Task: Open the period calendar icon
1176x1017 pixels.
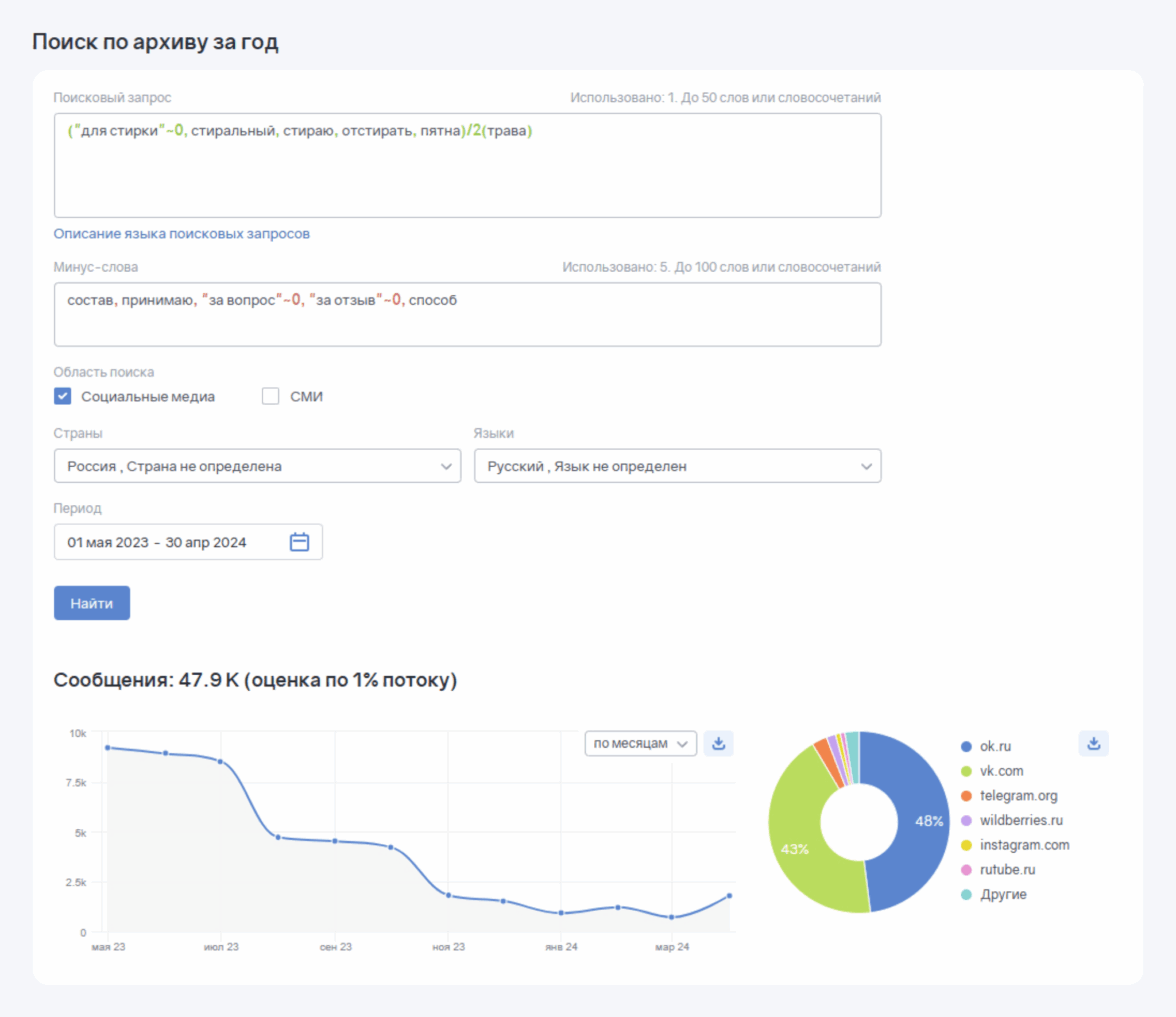Action: tap(299, 542)
